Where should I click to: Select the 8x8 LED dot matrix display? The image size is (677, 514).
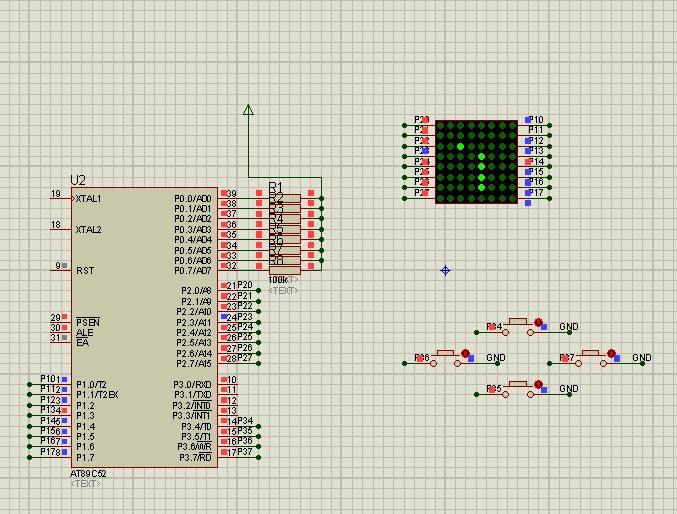tap(476, 162)
